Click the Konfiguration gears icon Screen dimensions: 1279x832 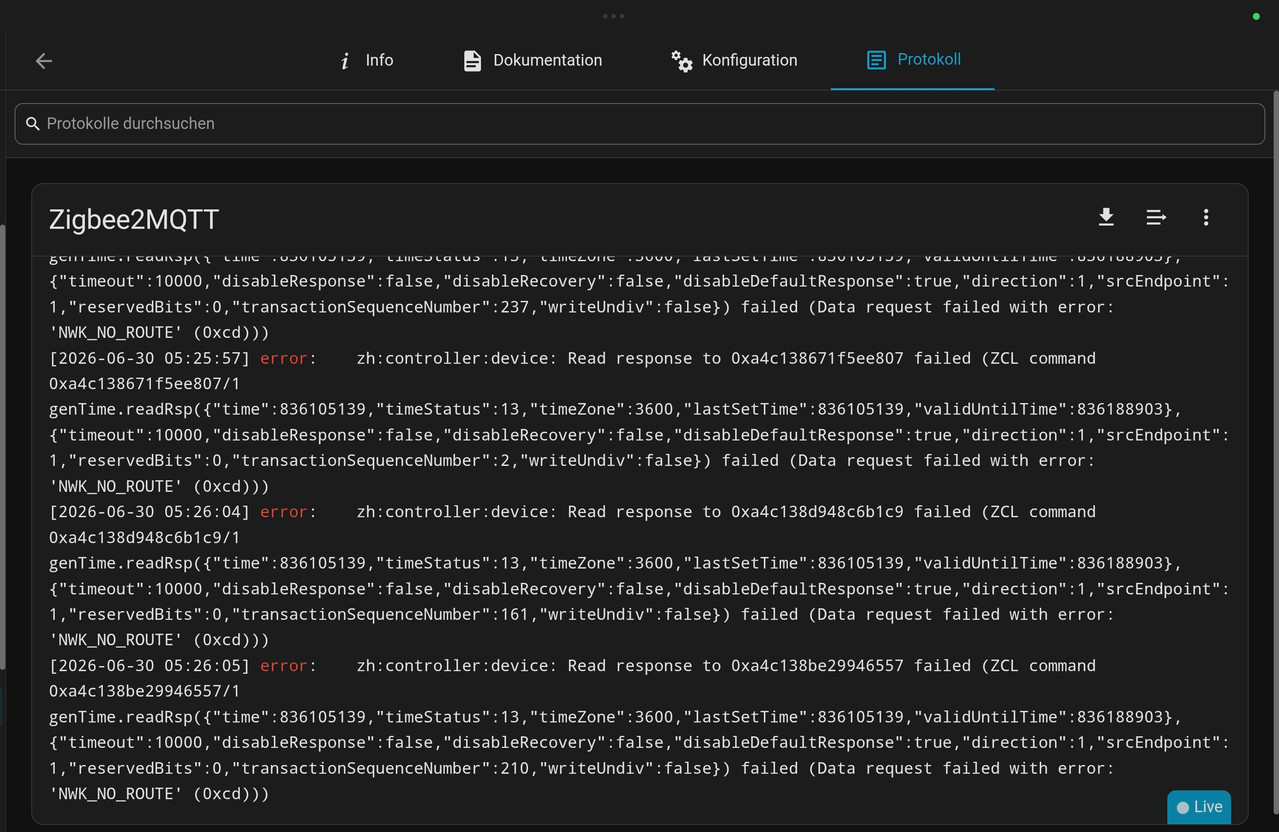682,61
